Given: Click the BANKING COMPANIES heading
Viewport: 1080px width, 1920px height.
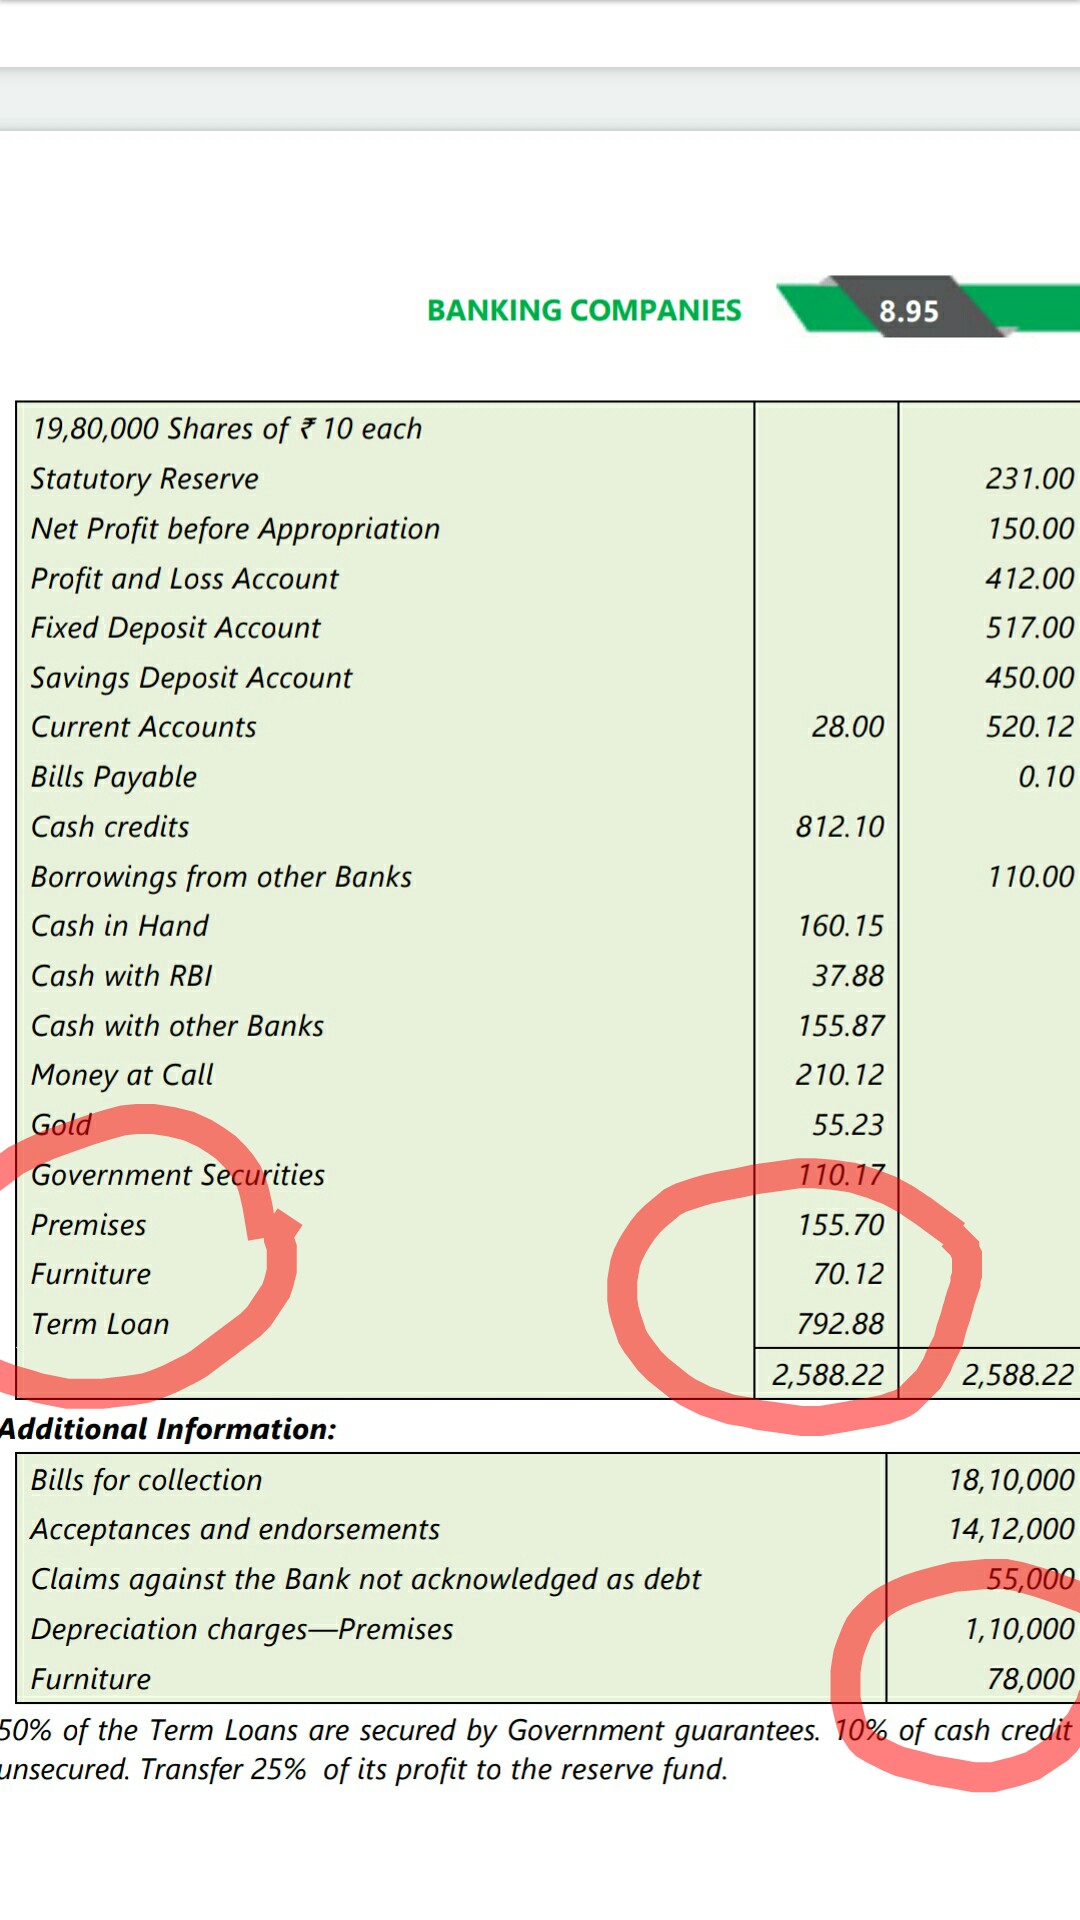Looking at the screenshot, I should (x=584, y=310).
